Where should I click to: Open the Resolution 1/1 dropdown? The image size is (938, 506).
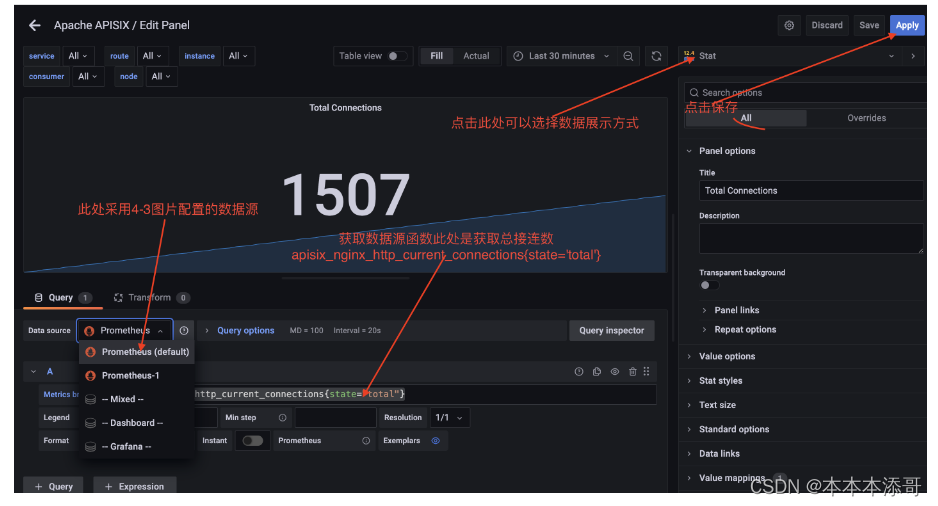point(449,417)
